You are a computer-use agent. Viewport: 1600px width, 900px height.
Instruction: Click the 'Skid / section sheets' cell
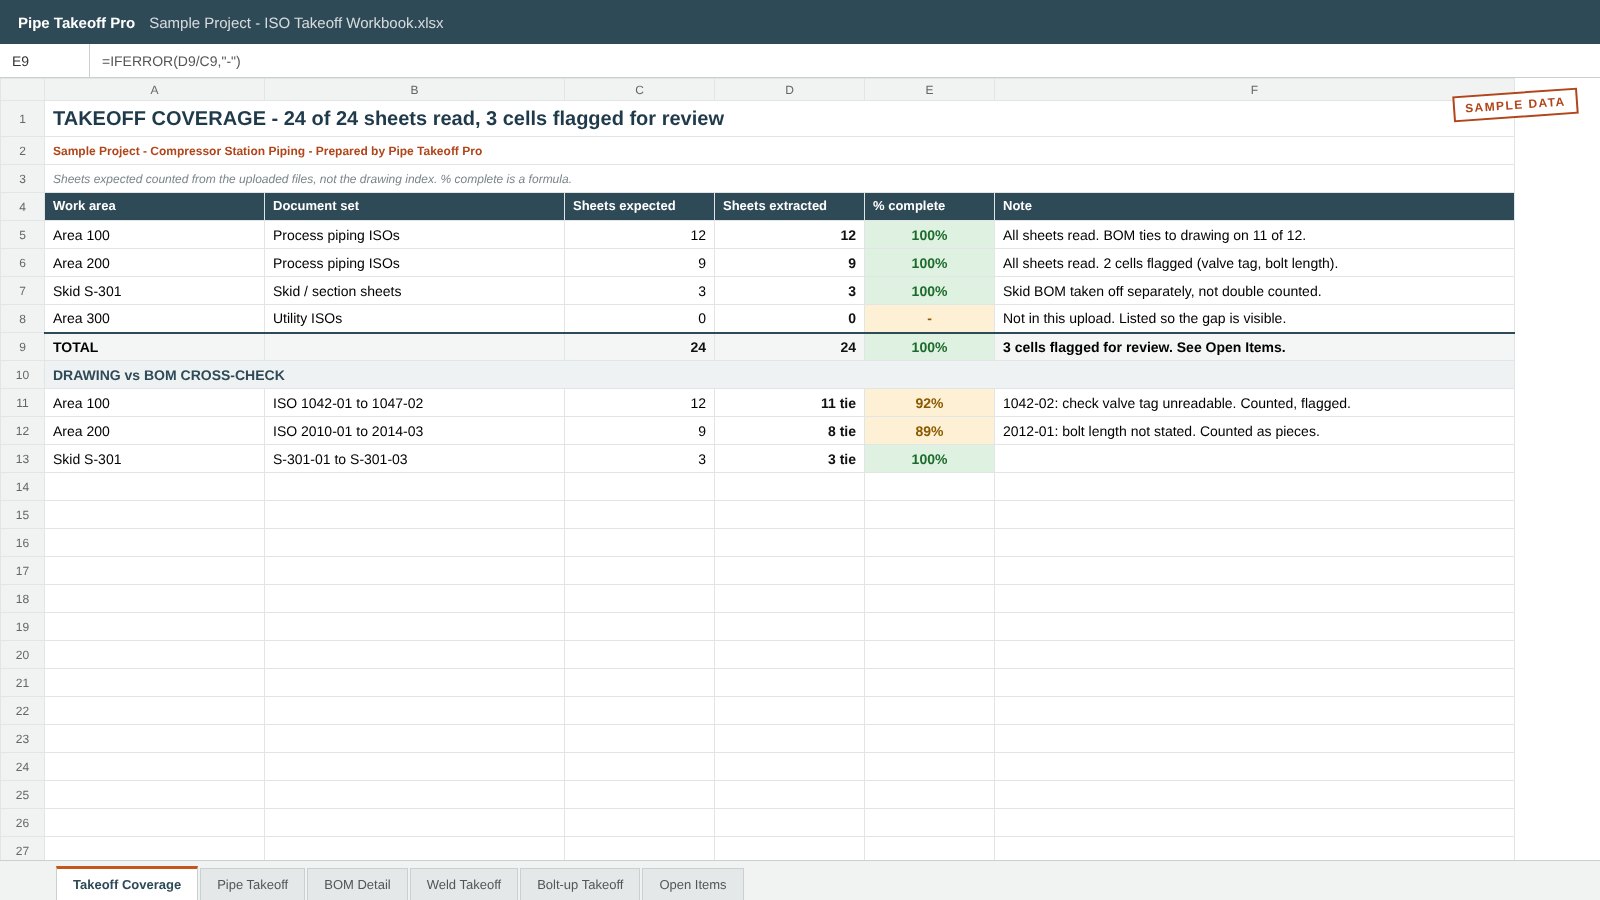coord(414,291)
